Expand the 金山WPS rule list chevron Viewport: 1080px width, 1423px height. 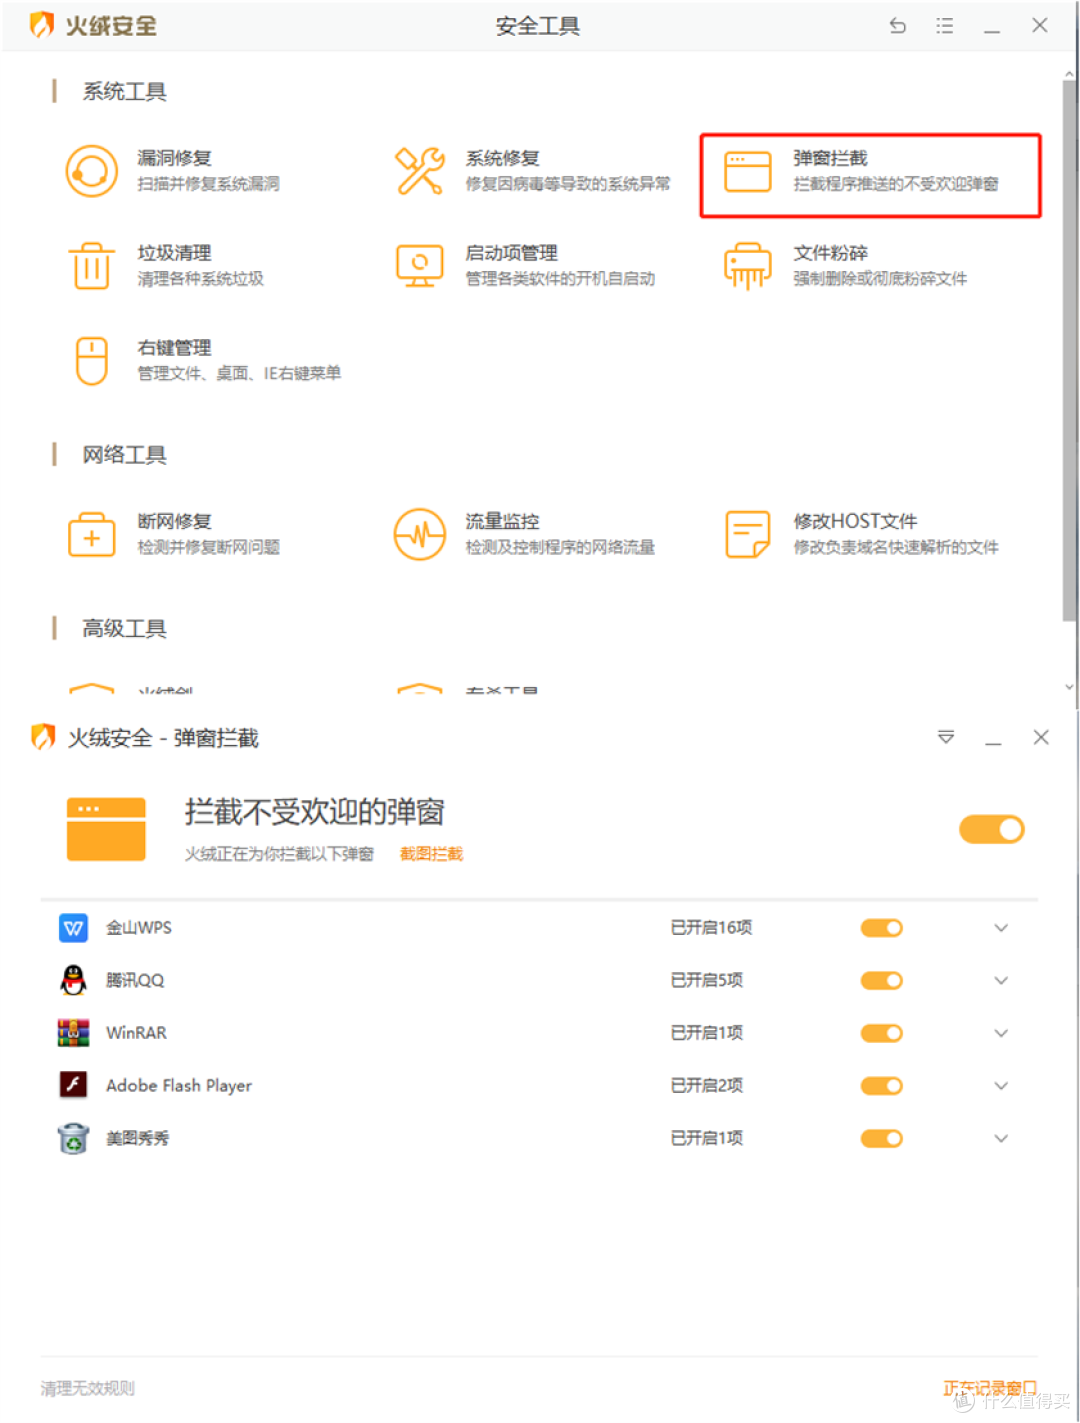pos(1001,928)
